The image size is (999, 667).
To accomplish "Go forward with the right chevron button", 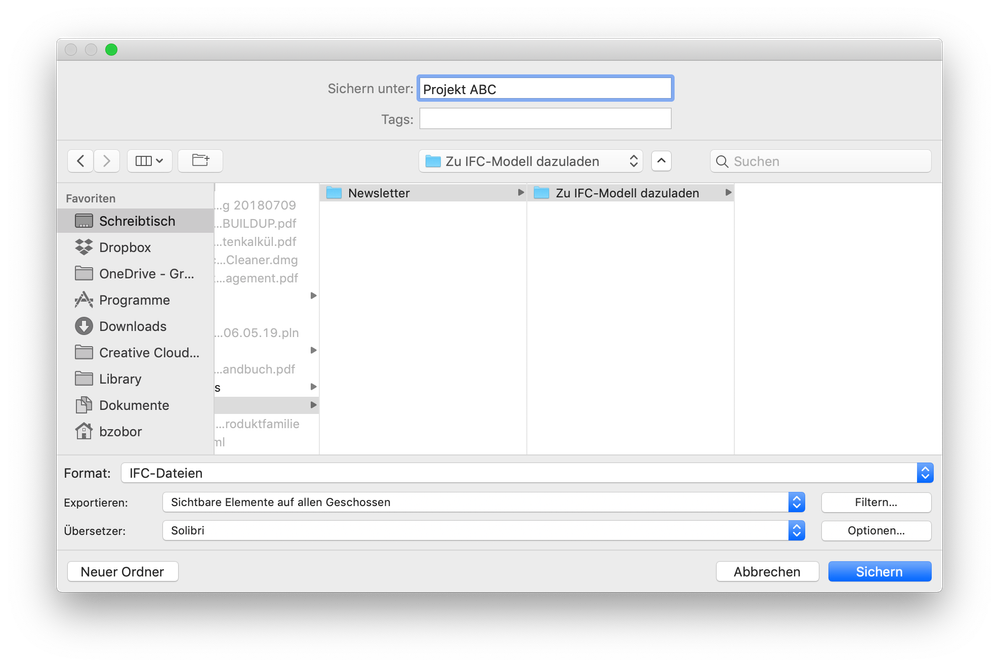I will point(106,161).
